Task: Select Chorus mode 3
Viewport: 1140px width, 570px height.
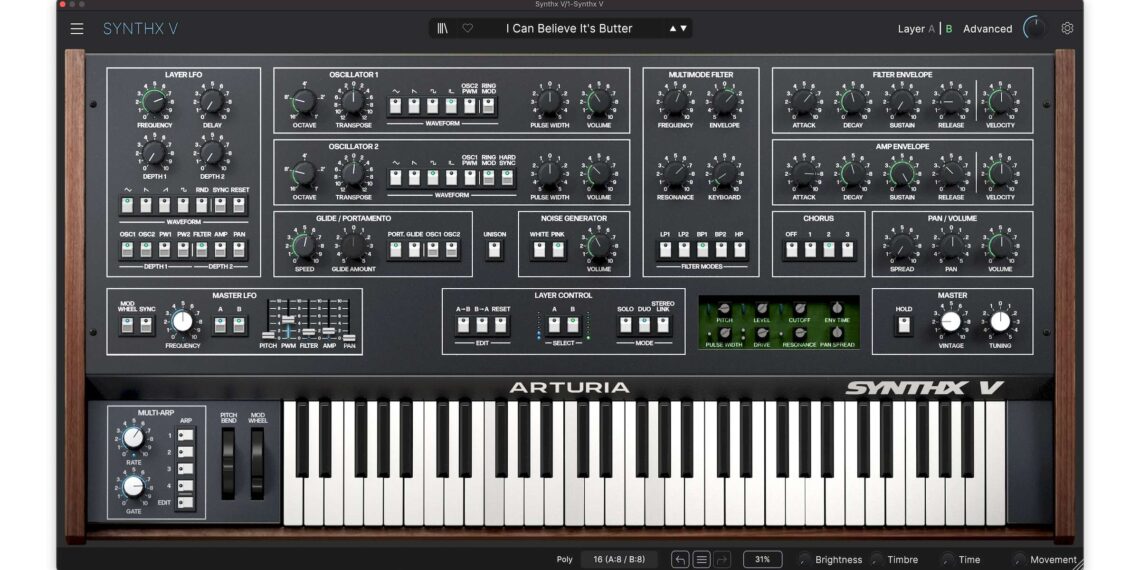Action: pyautogui.click(x=847, y=250)
